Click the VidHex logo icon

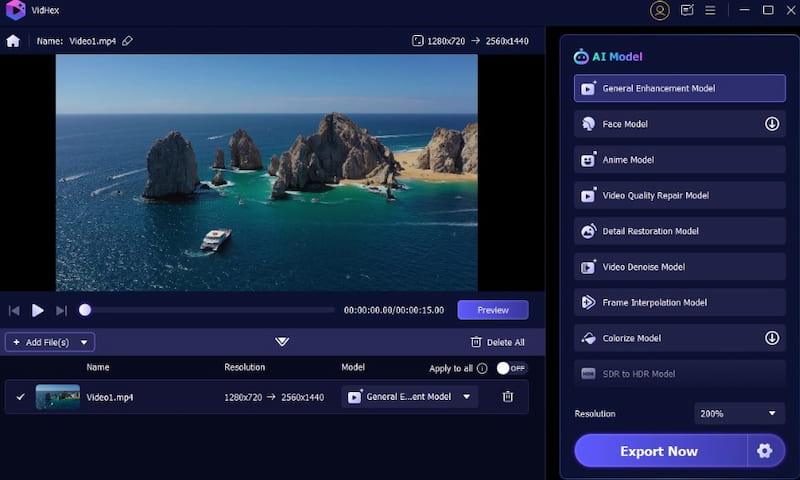pyautogui.click(x=16, y=10)
